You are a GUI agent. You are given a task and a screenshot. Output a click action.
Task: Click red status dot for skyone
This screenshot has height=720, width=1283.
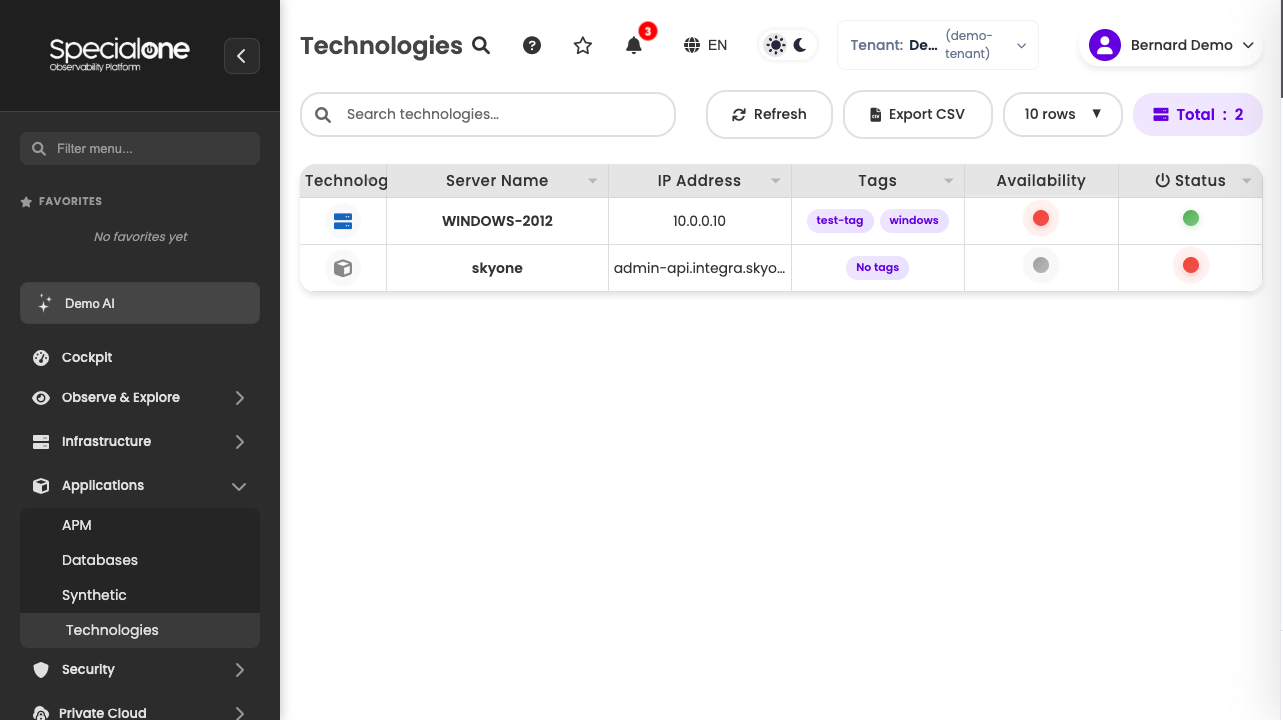click(1191, 265)
